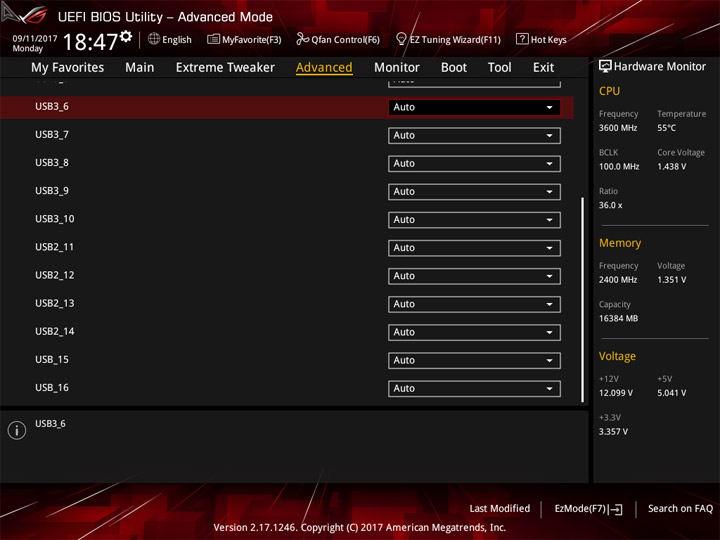Viewport: 720px width, 540px height.
Task: Open the Monitor tab
Action: point(397,68)
